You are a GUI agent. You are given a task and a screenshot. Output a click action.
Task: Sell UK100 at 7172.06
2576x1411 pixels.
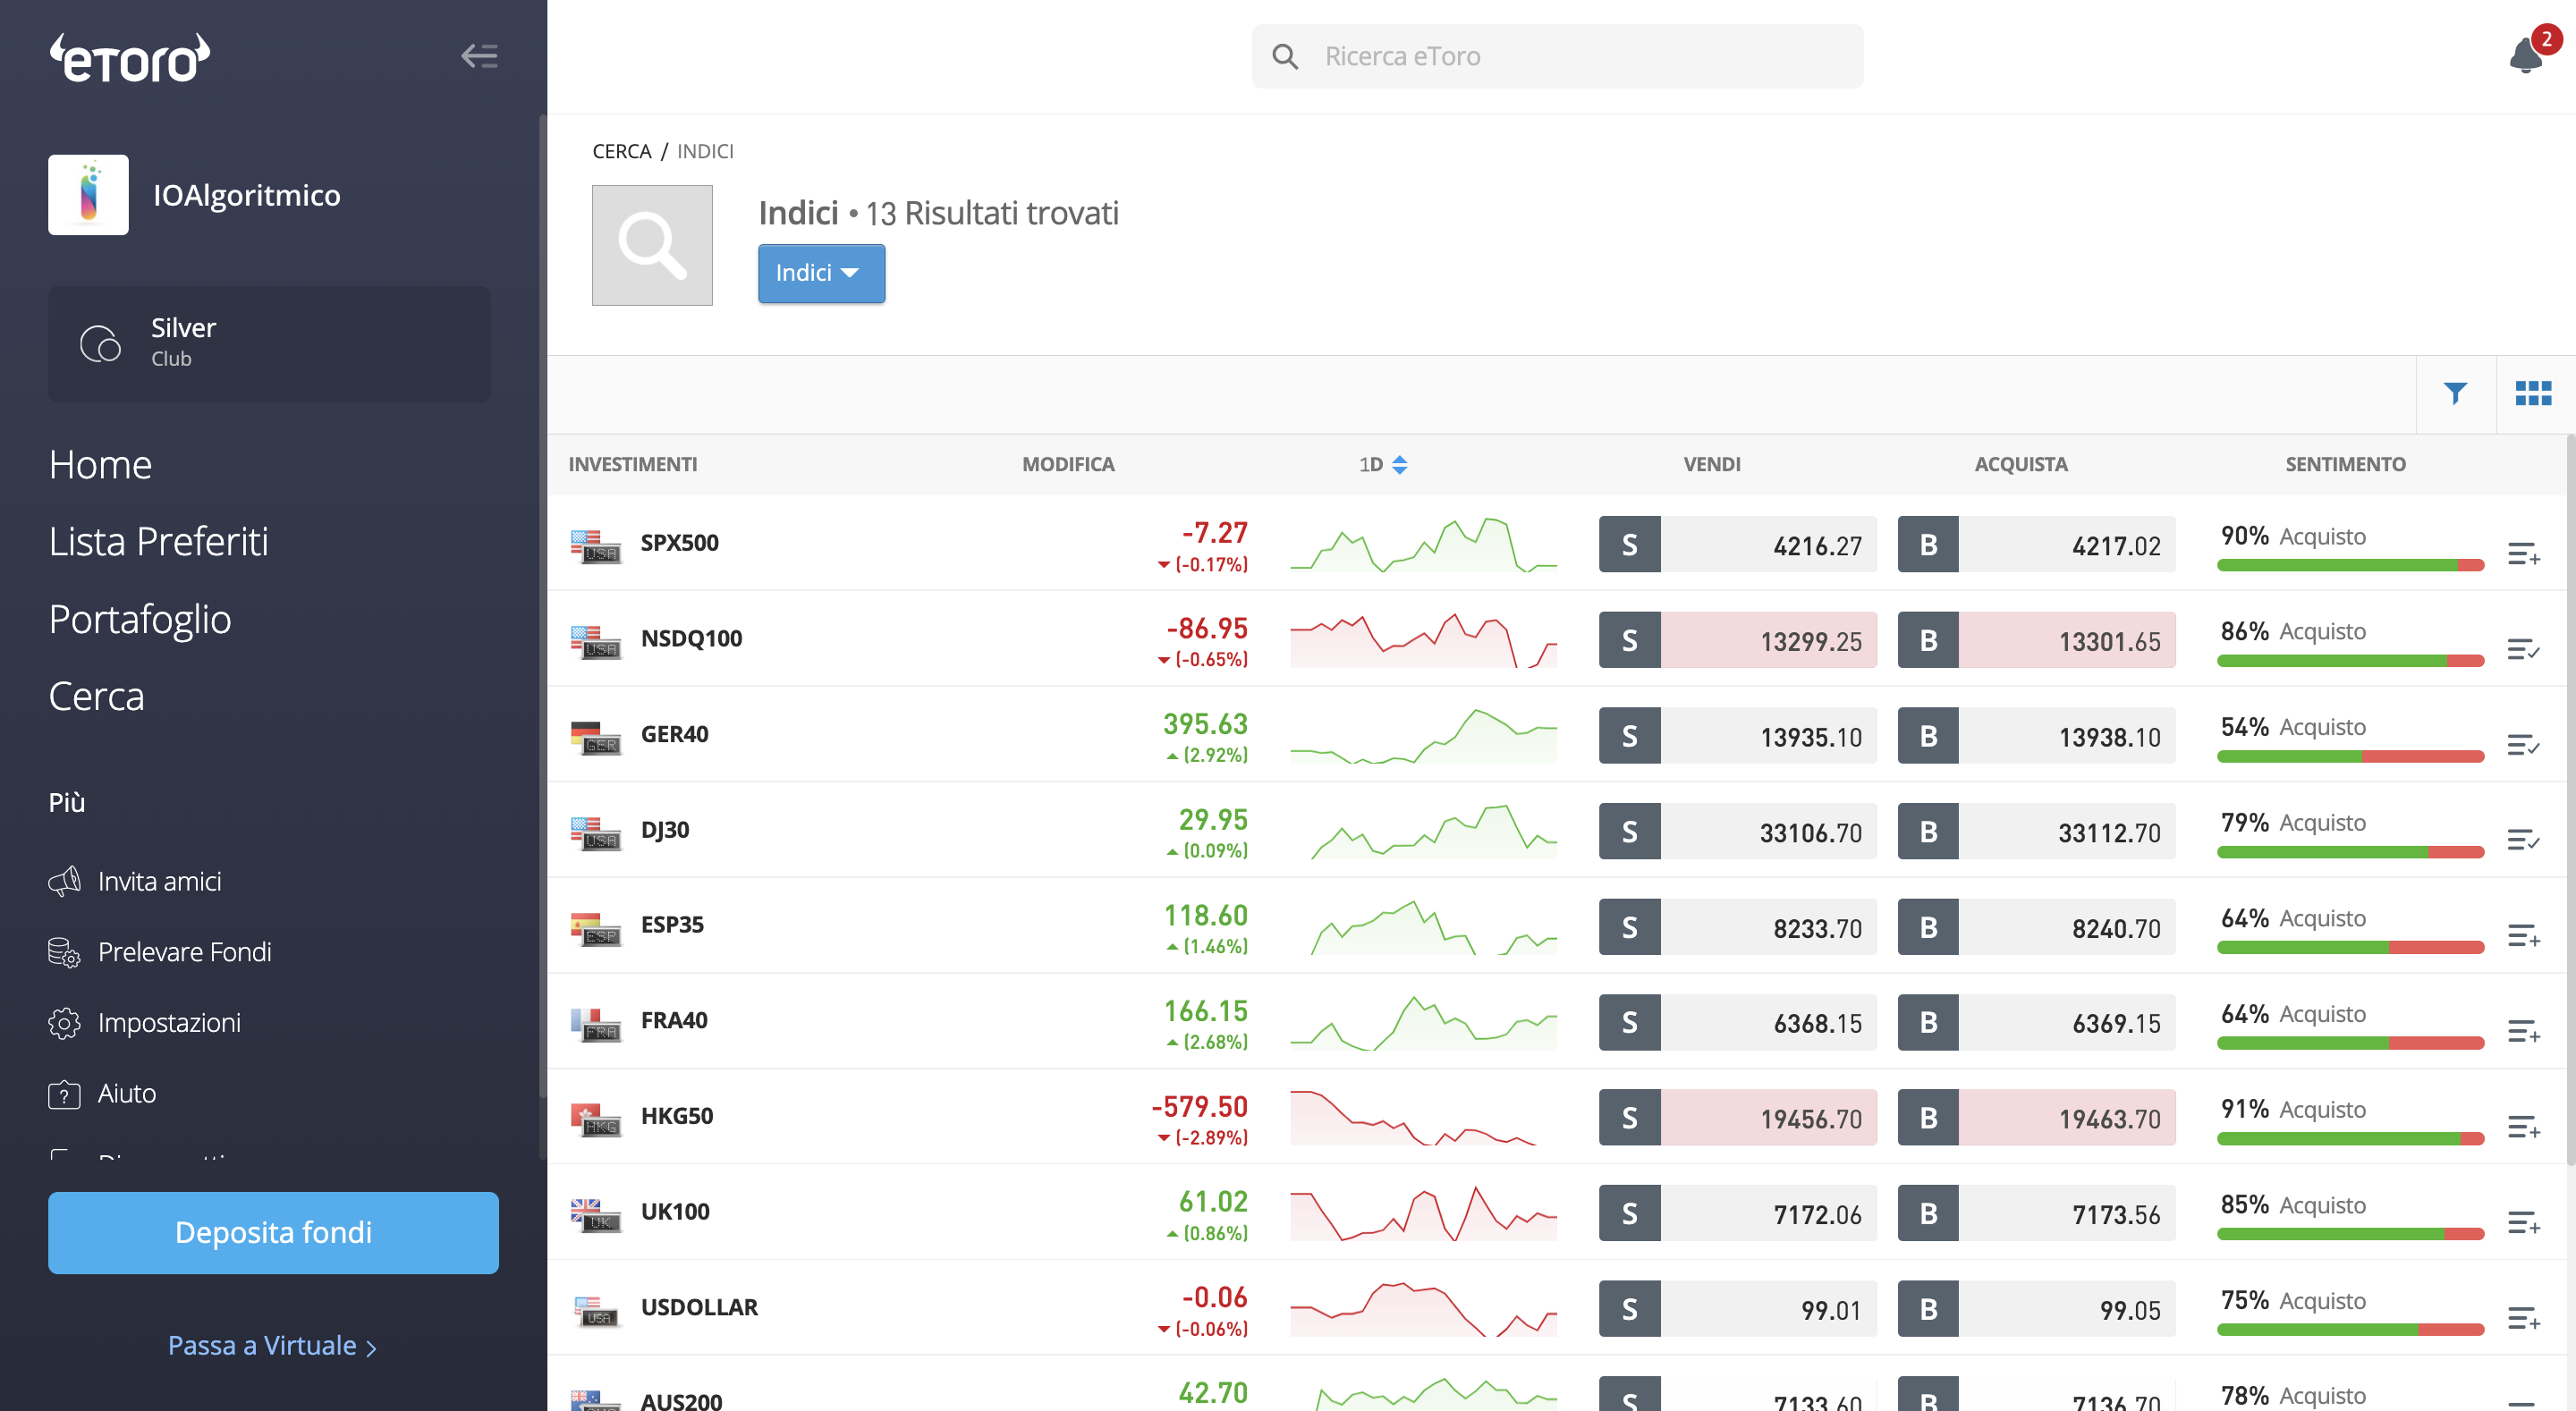(1737, 1213)
